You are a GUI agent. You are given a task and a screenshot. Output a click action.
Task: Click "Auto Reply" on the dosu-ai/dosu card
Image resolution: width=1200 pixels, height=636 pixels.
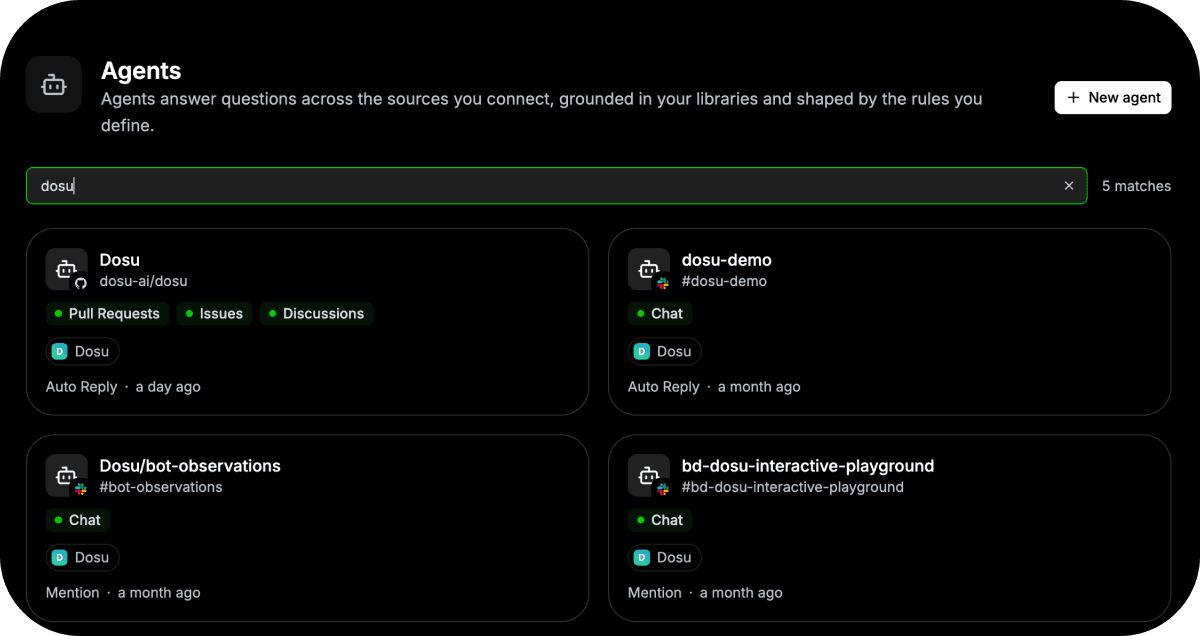pos(81,387)
